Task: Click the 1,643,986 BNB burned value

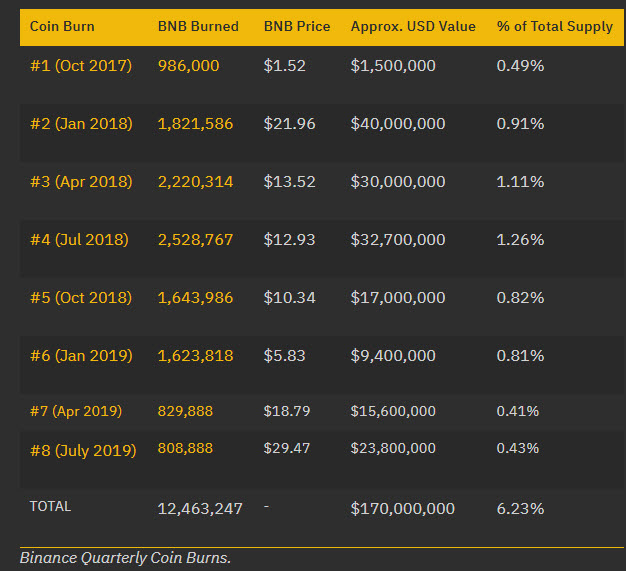Action: [x=195, y=298]
